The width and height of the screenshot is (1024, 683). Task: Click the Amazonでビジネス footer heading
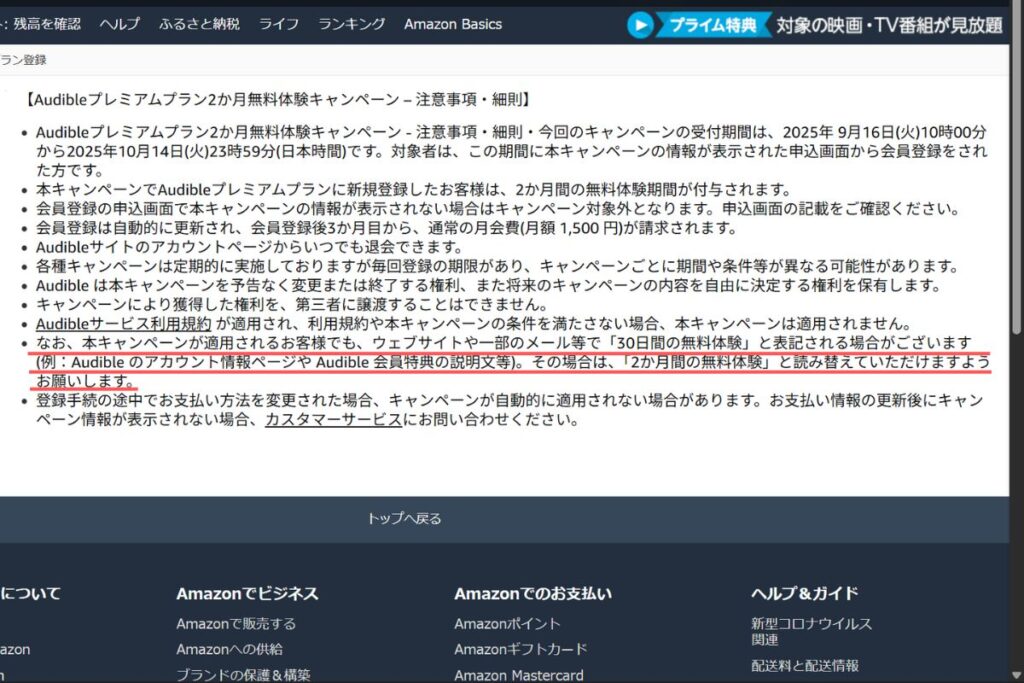248,594
